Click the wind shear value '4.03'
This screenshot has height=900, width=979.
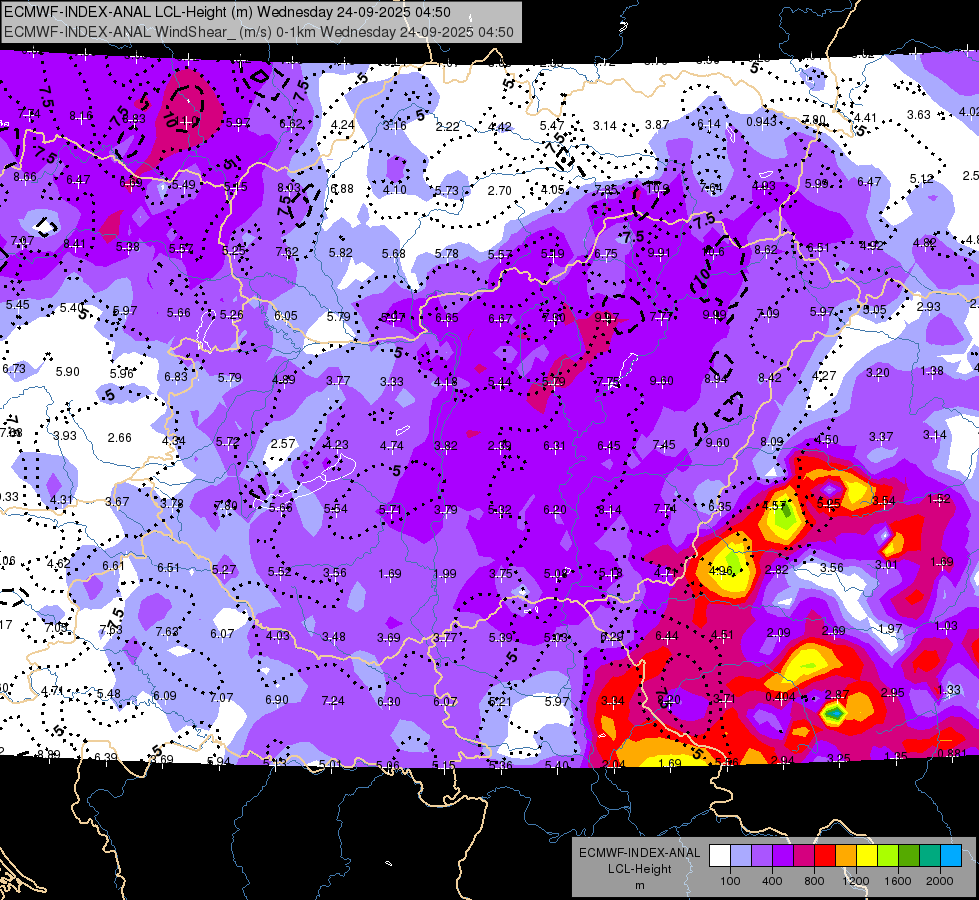pyautogui.click(x=278, y=636)
